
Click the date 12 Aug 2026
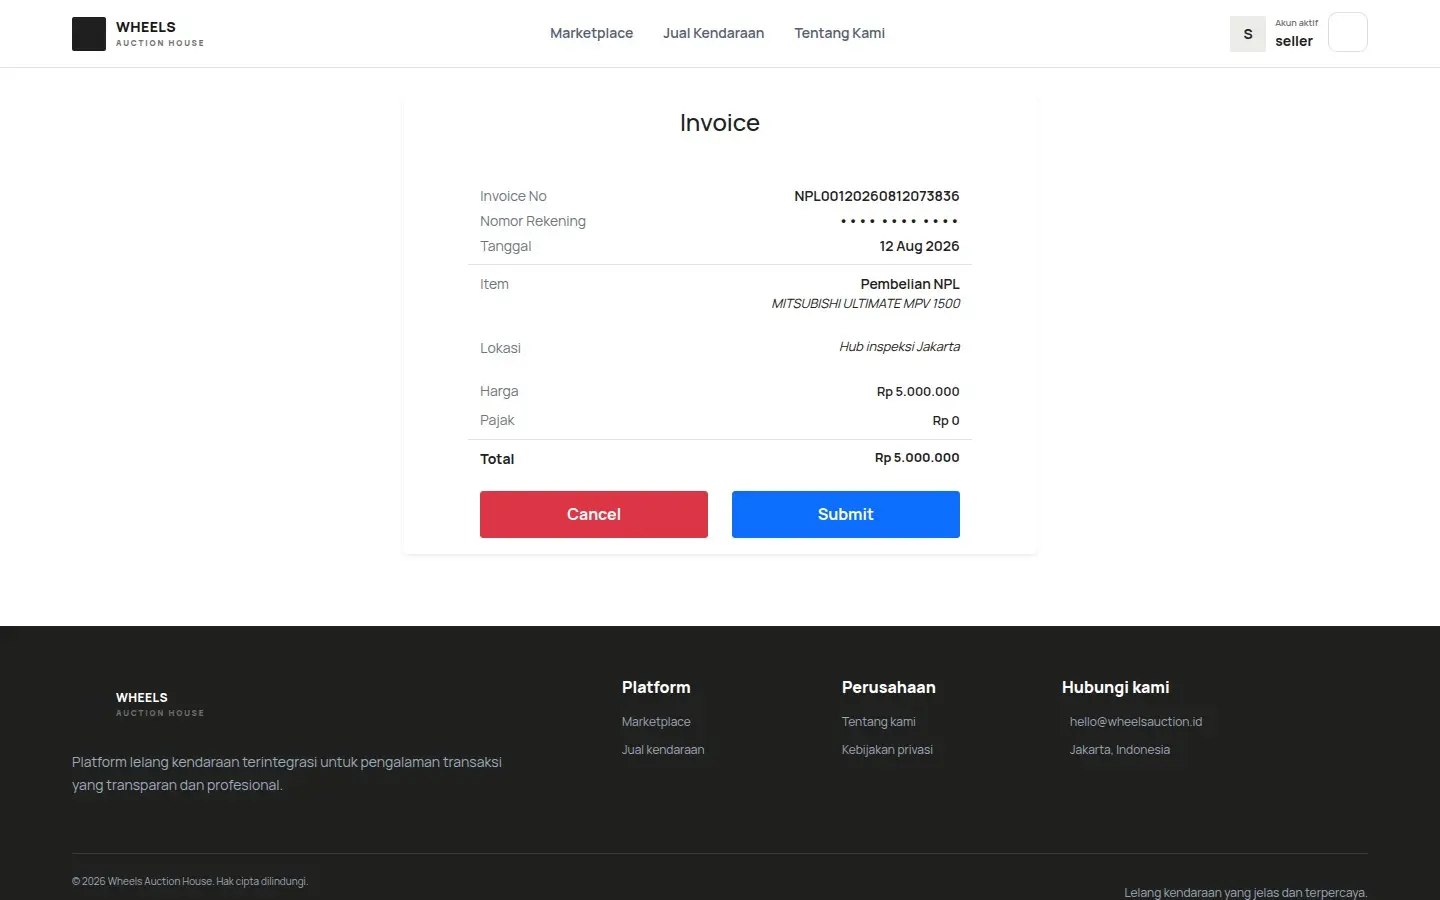tap(919, 246)
